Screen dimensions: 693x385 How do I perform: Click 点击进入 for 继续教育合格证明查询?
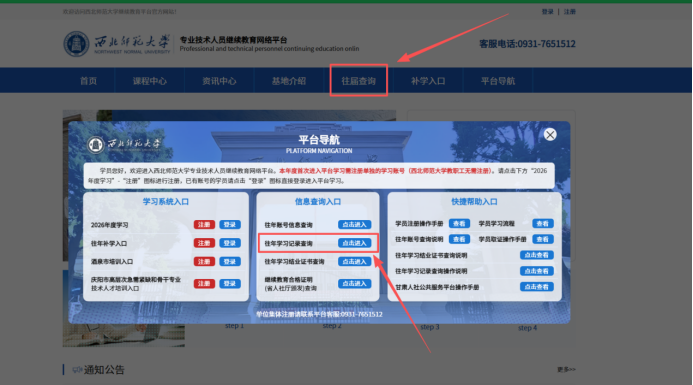tap(354, 283)
